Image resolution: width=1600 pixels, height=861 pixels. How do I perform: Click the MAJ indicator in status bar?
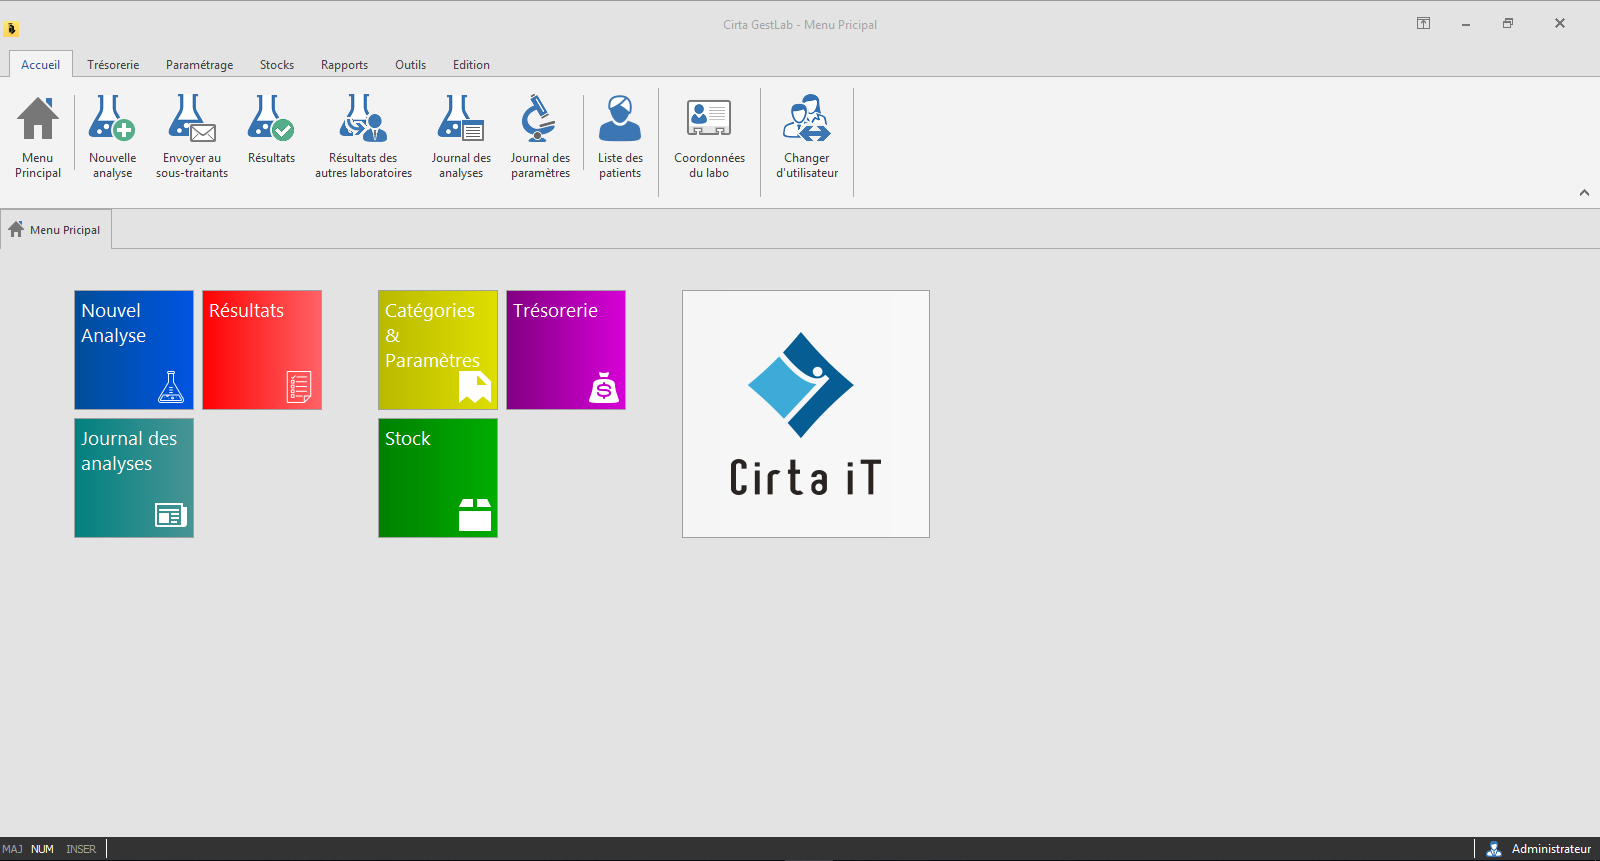(12, 849)
